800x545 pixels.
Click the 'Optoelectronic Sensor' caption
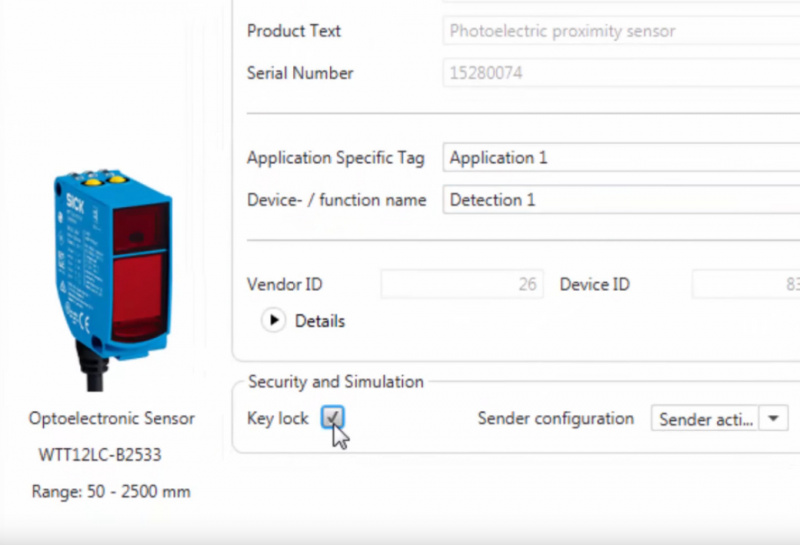tap(111, 418)
